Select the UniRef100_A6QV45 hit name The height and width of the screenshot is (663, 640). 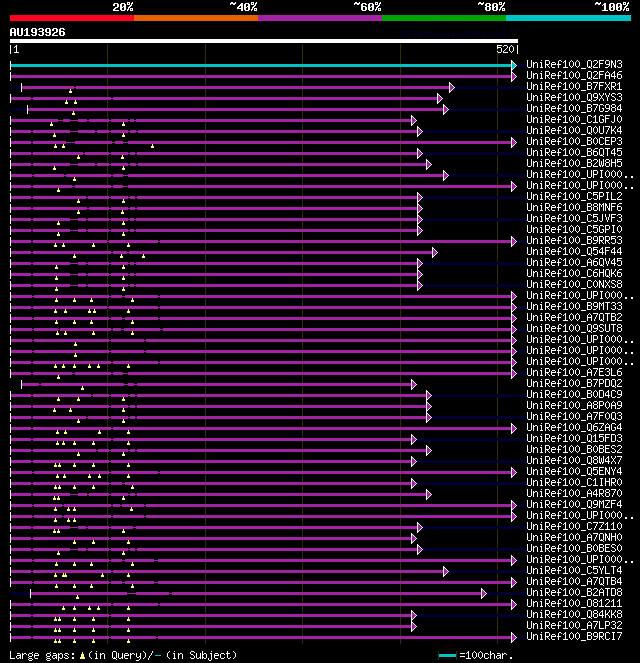tap(574, 262)
